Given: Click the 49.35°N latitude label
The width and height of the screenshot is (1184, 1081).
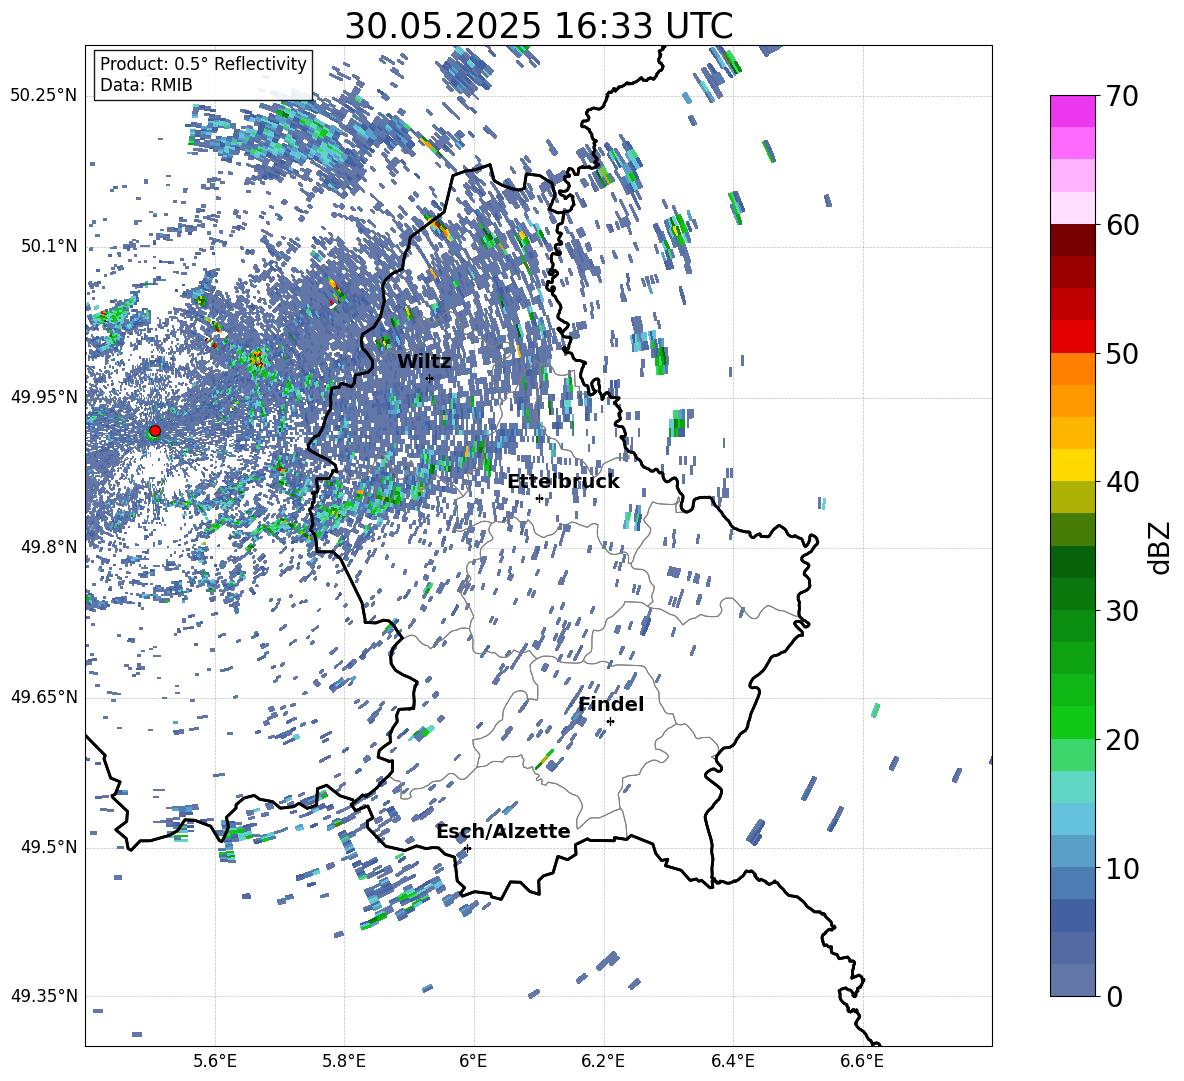Looking at the screenshot, I should (44, 996).
